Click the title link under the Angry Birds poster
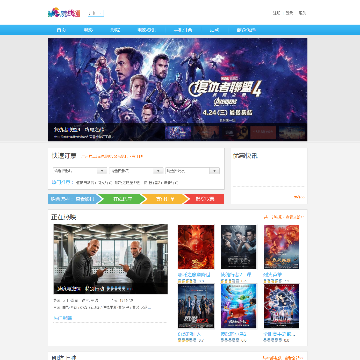 pos(233,334)
